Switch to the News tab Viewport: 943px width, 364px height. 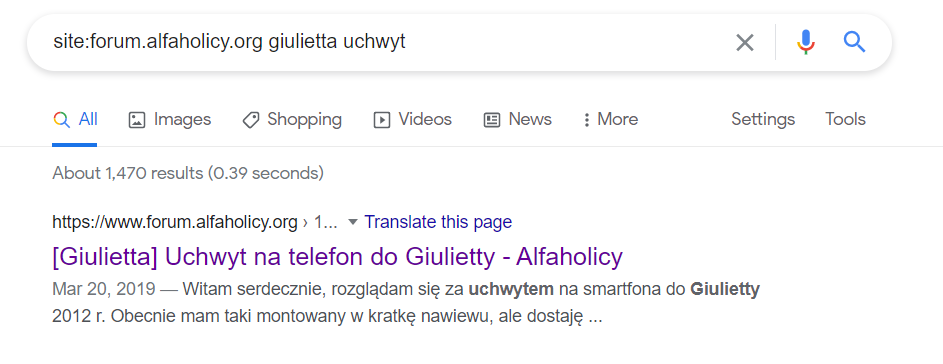(518, 119)
